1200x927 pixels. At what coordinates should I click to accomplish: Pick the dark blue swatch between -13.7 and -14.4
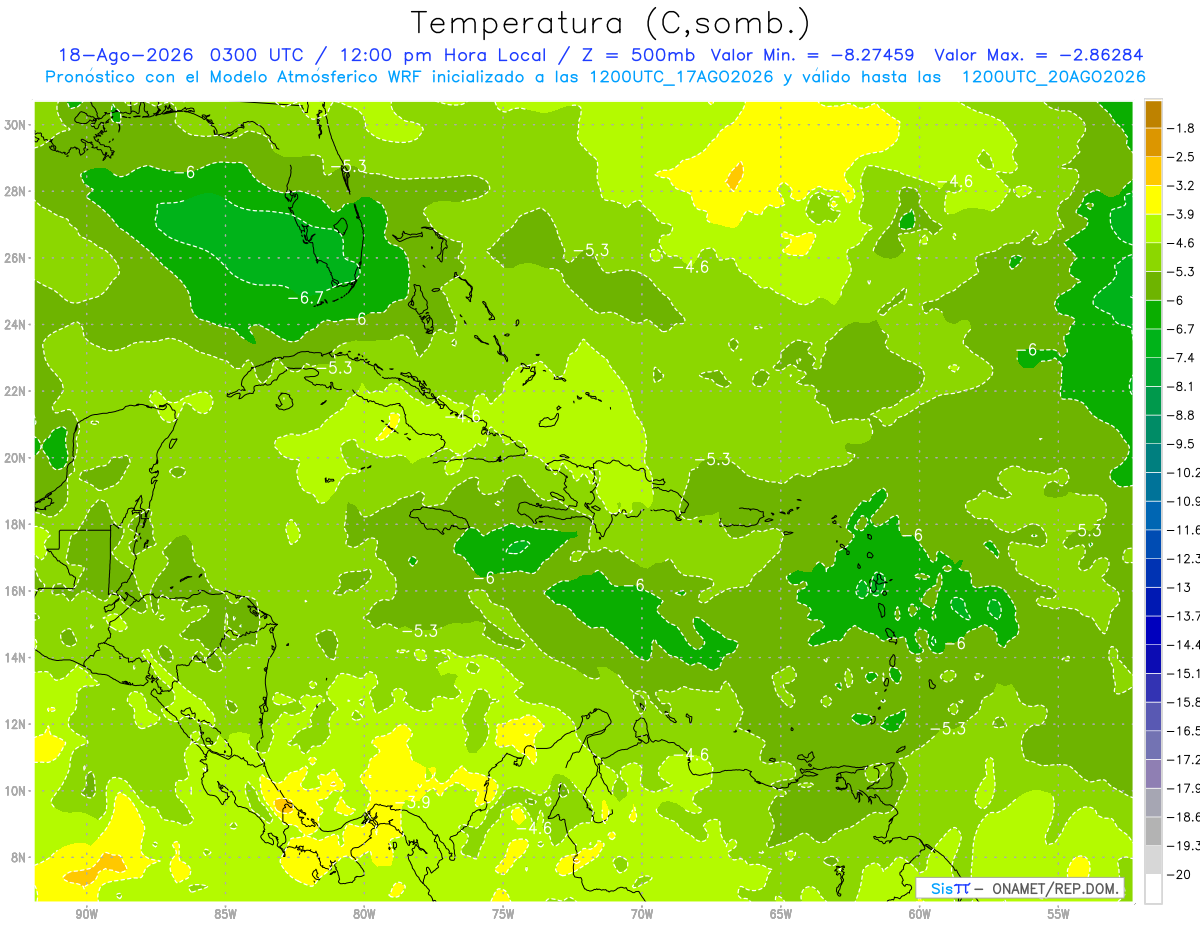pos(1153,629)
